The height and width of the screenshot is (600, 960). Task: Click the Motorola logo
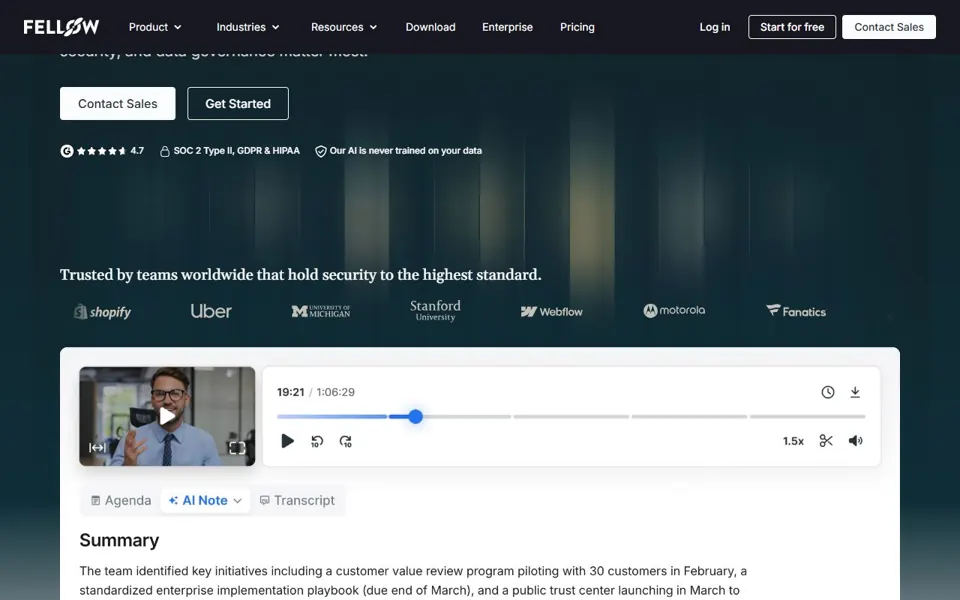tap(674, 310)
